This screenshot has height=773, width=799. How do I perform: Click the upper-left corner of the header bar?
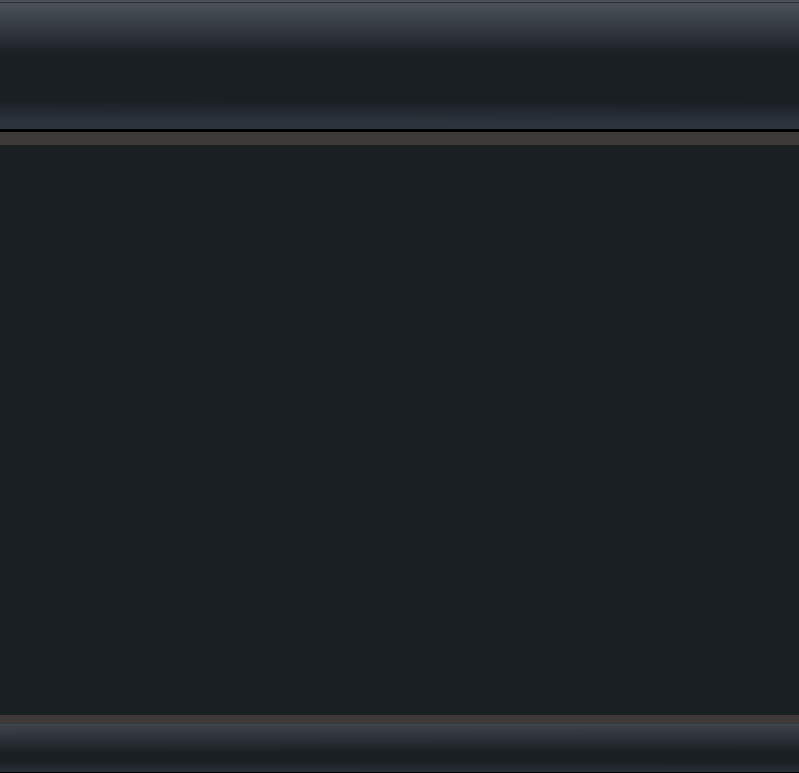pyautogui.click(x=4, y=6)
